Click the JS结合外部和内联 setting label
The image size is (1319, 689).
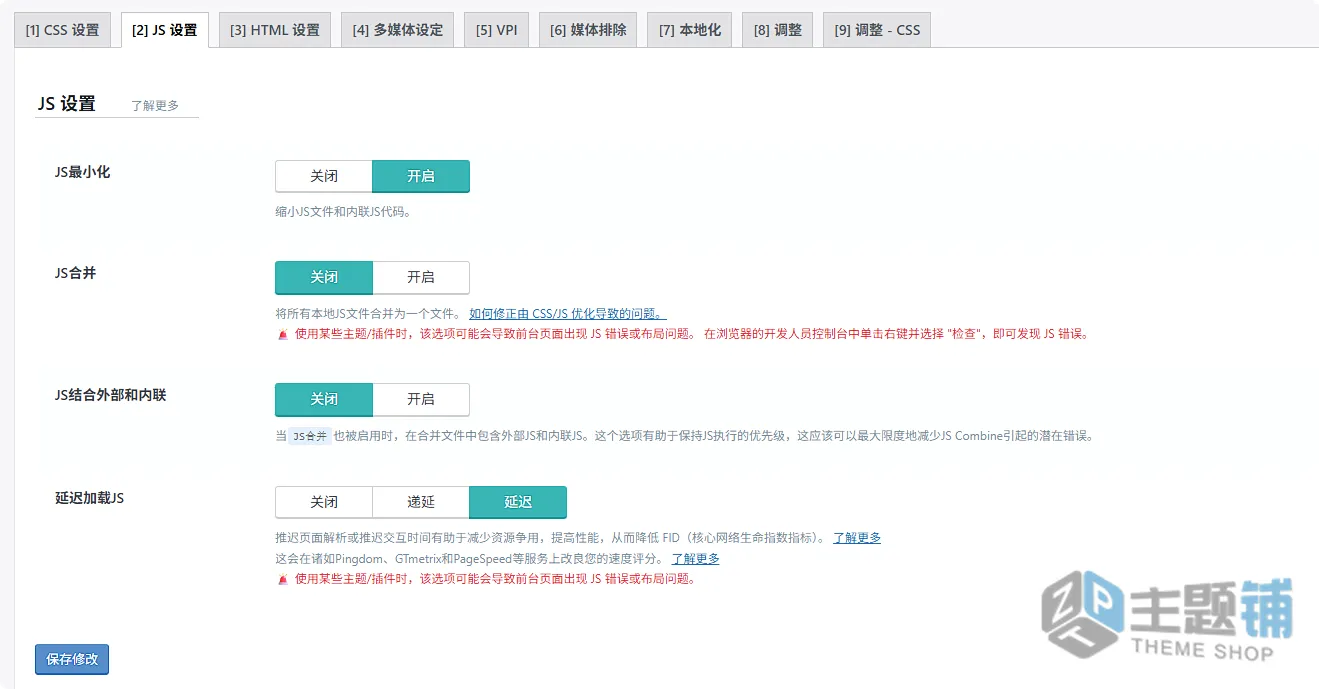coord(110,395)
